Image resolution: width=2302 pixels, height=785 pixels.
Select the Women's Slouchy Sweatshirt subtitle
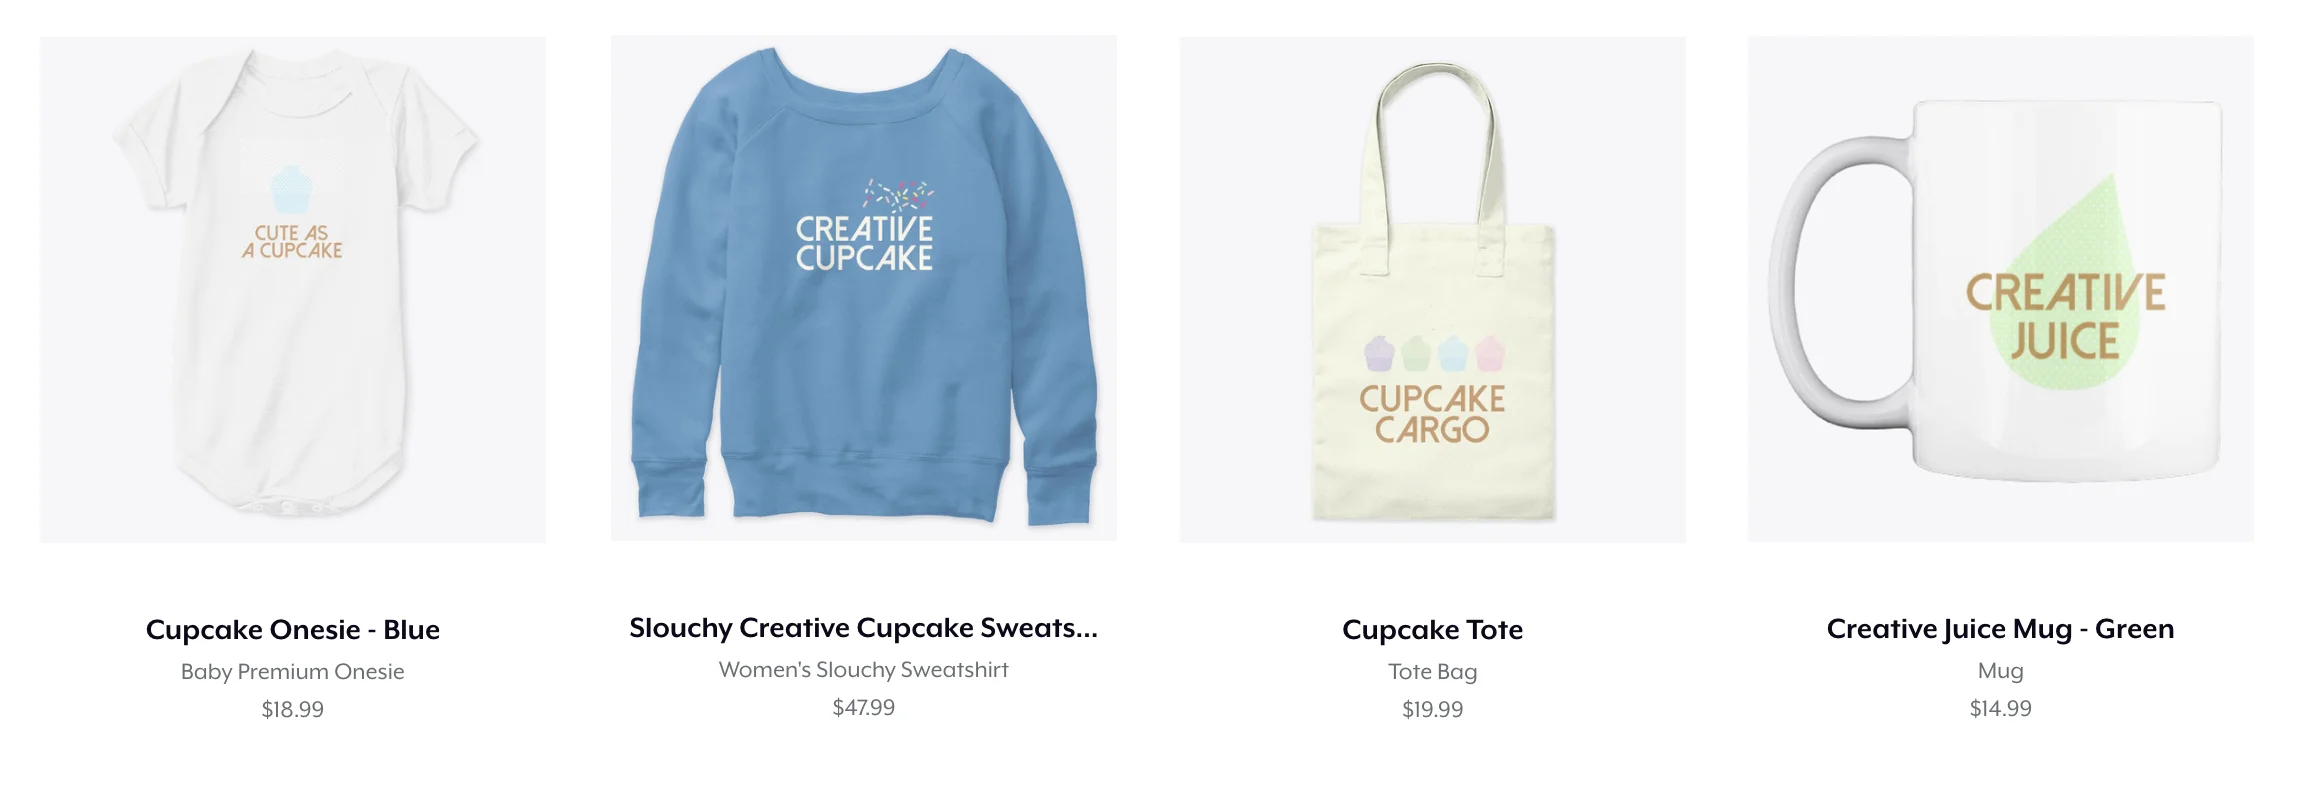864,670
